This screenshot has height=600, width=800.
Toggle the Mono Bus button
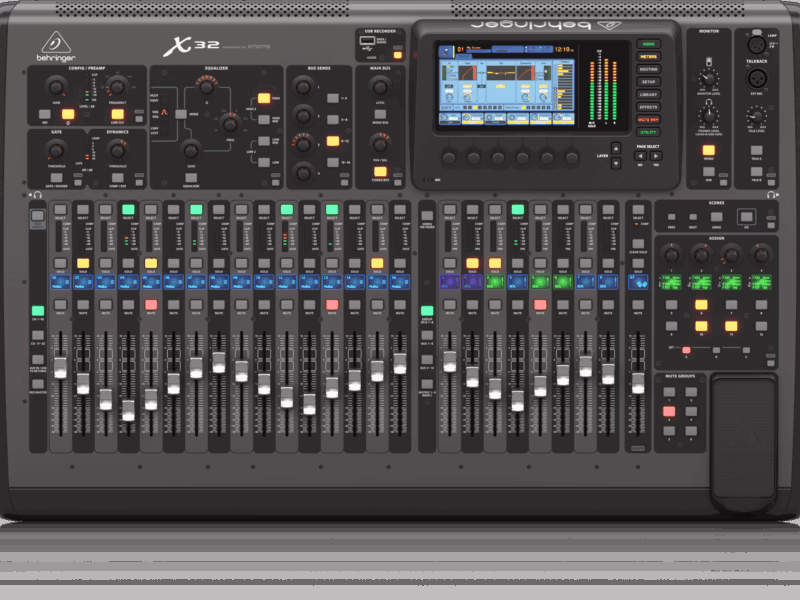[380, 114]
